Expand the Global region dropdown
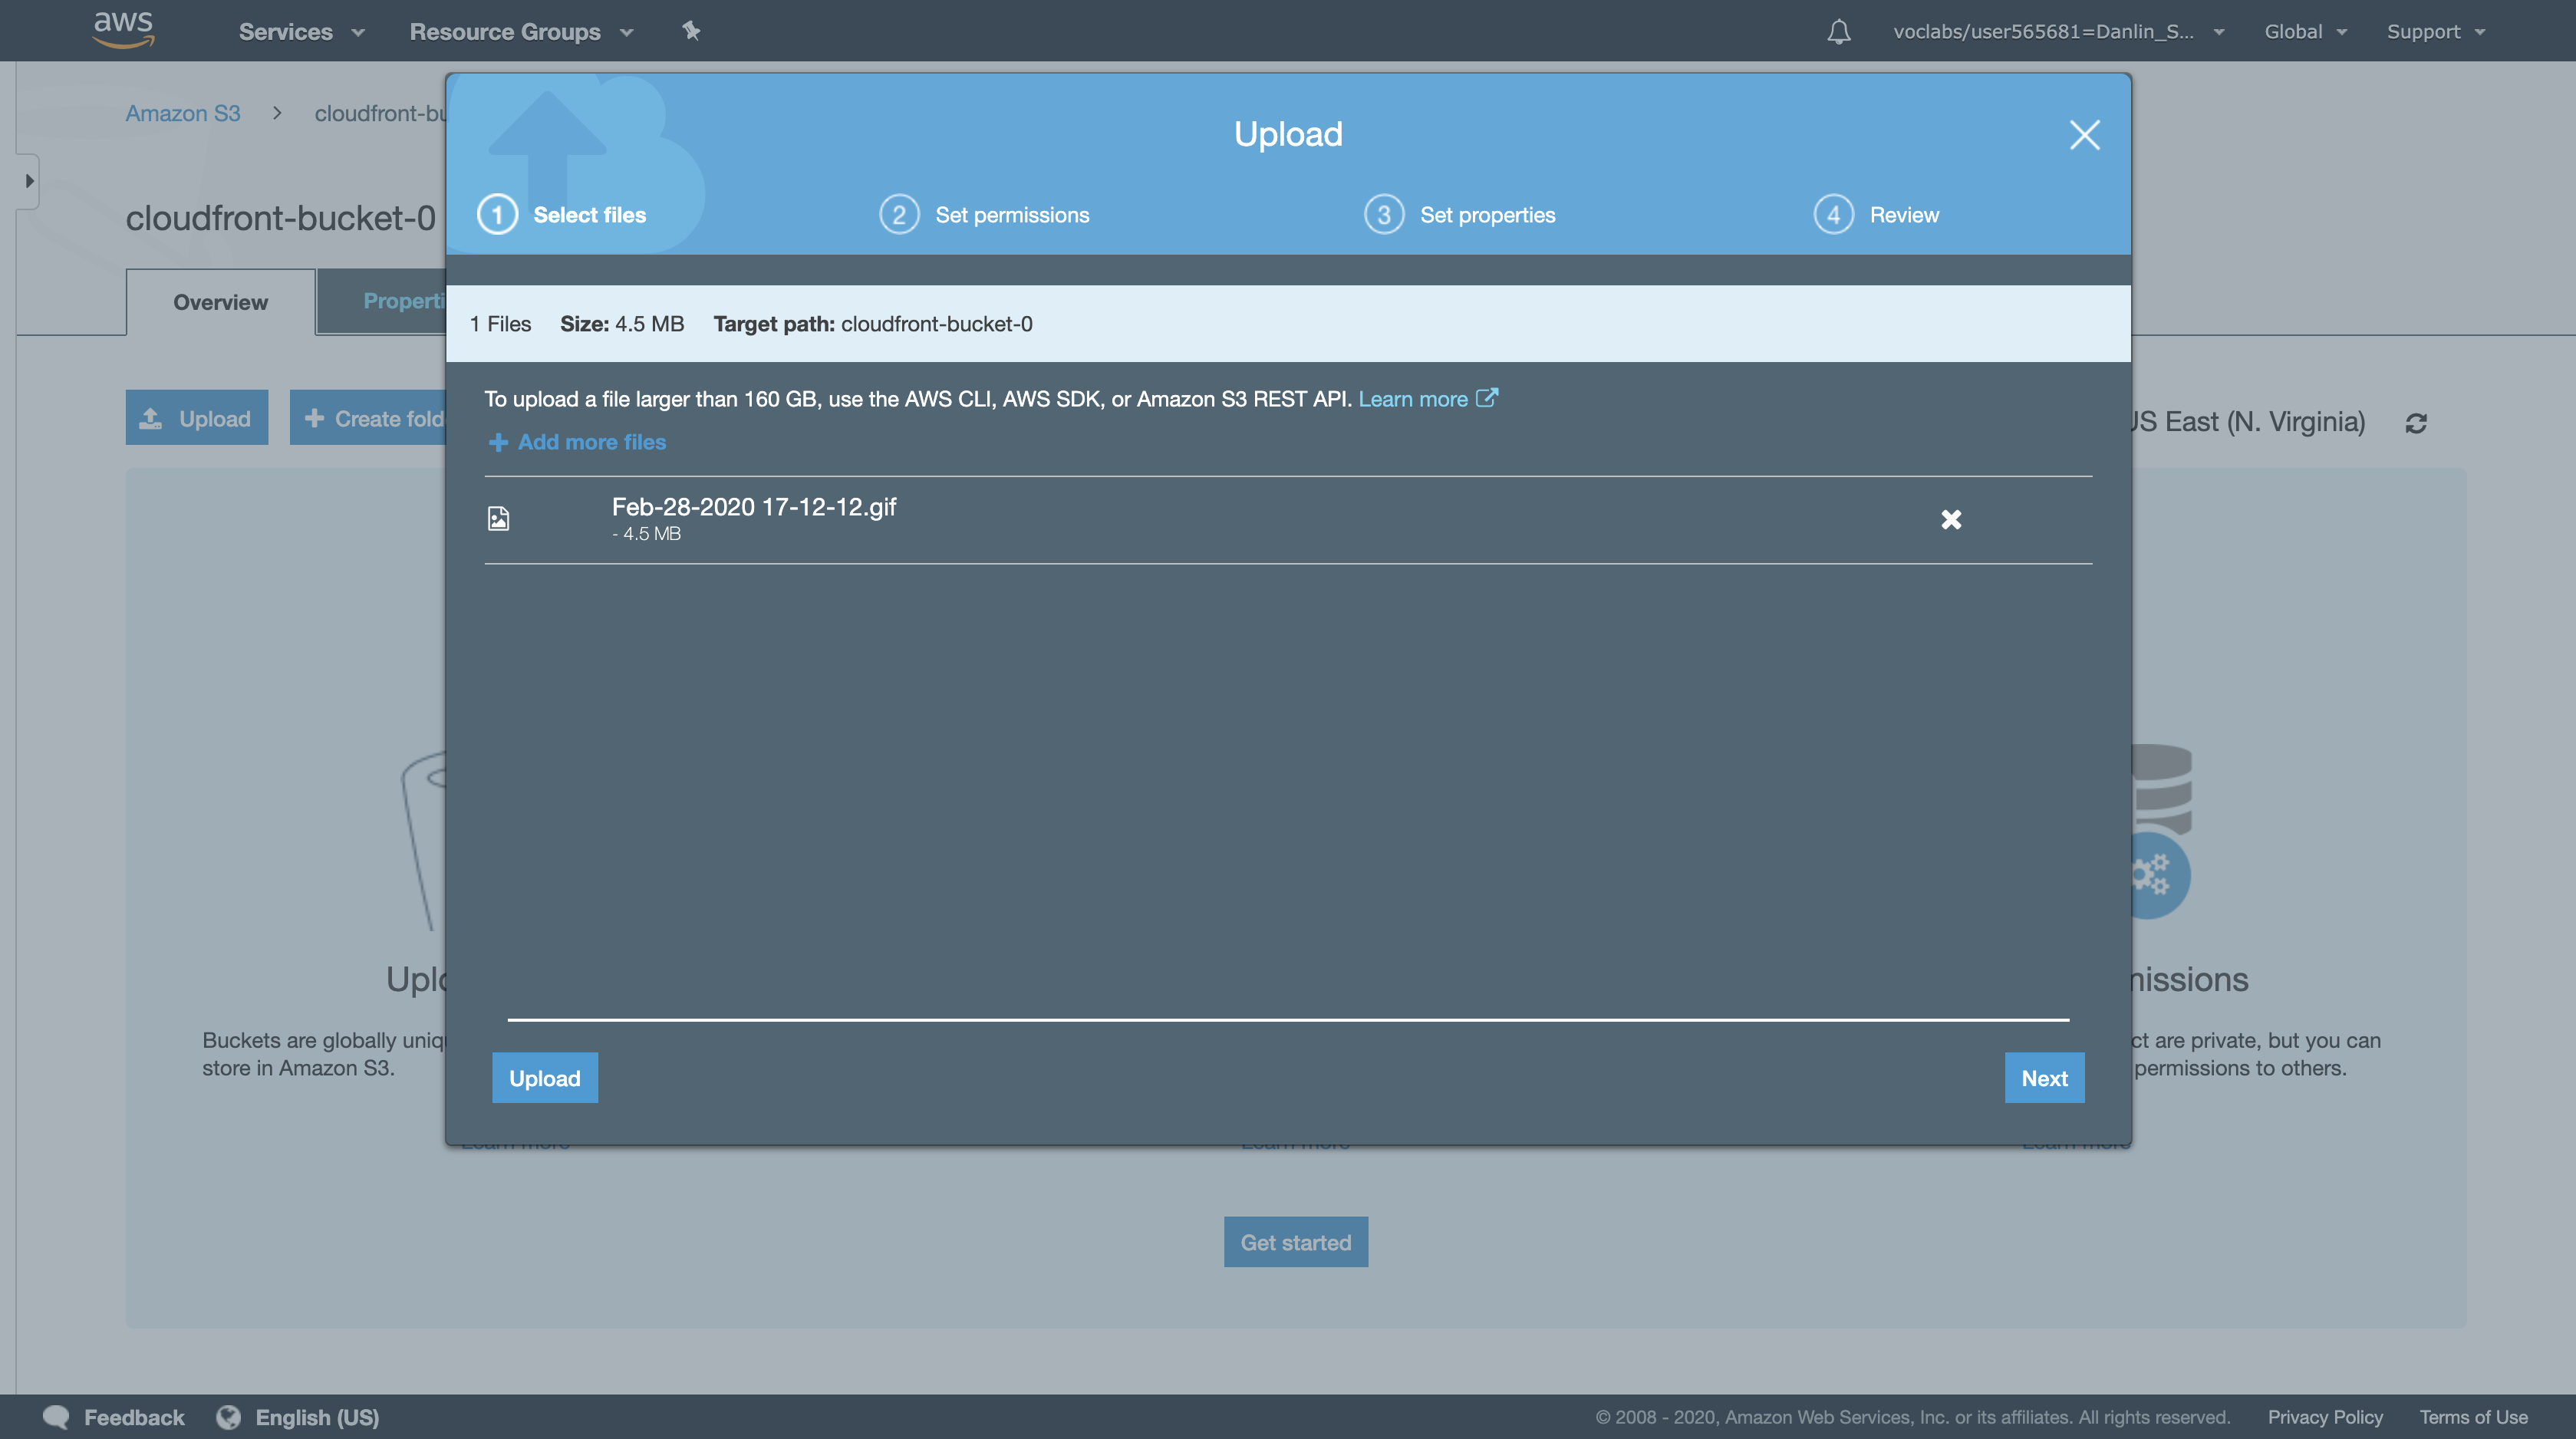Image resolution: width=2576 pixels, height=1439 pixels. 2304,32
